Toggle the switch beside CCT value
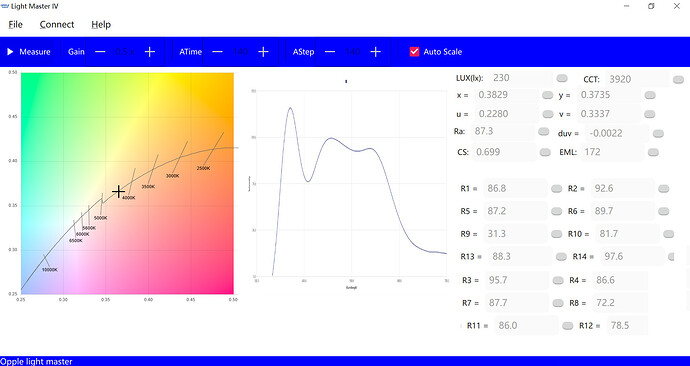Viewport: 690px width, 366px height. coord(679,80)
